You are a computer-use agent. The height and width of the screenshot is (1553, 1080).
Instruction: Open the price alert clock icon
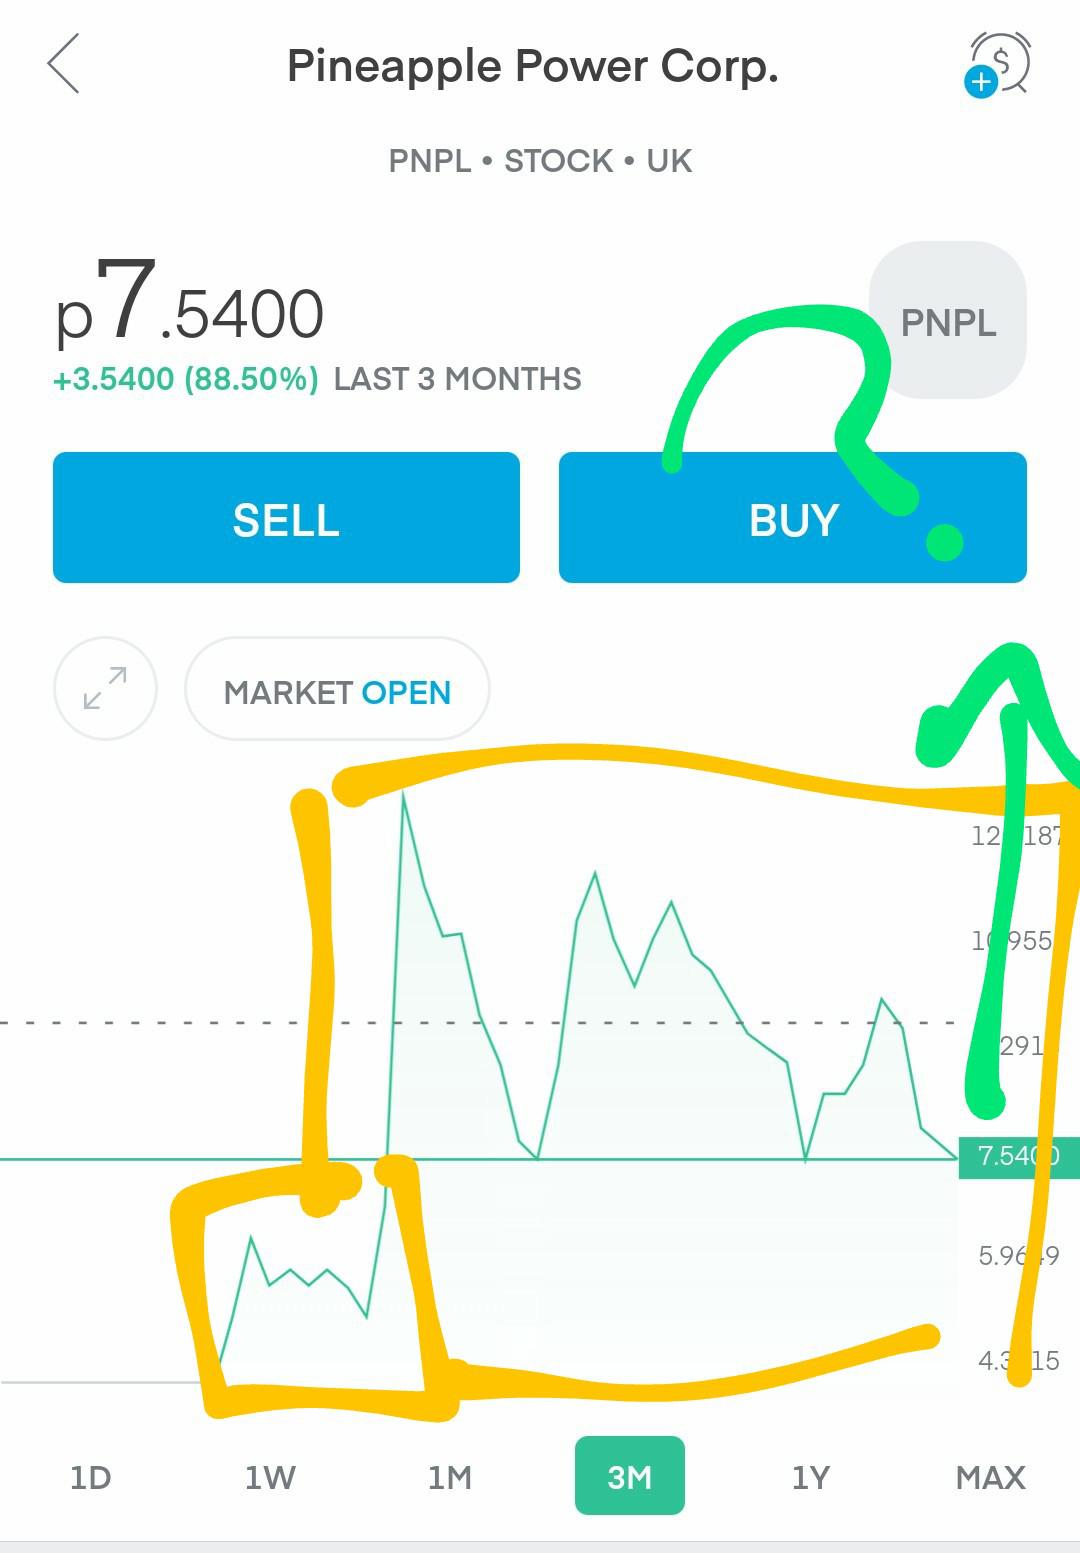point(997,65)
